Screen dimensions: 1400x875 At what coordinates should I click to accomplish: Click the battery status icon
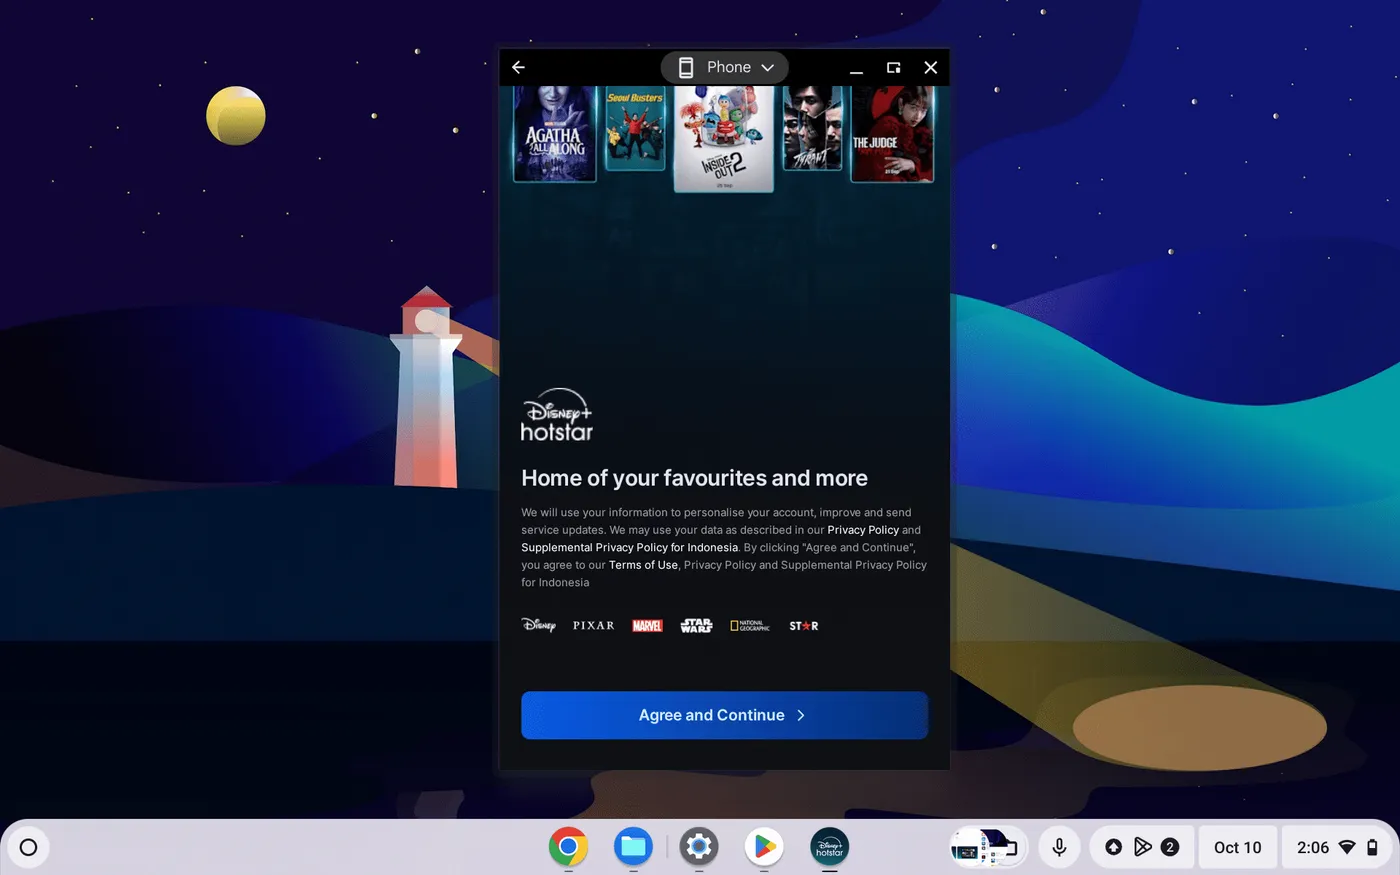coord(1372,847)
